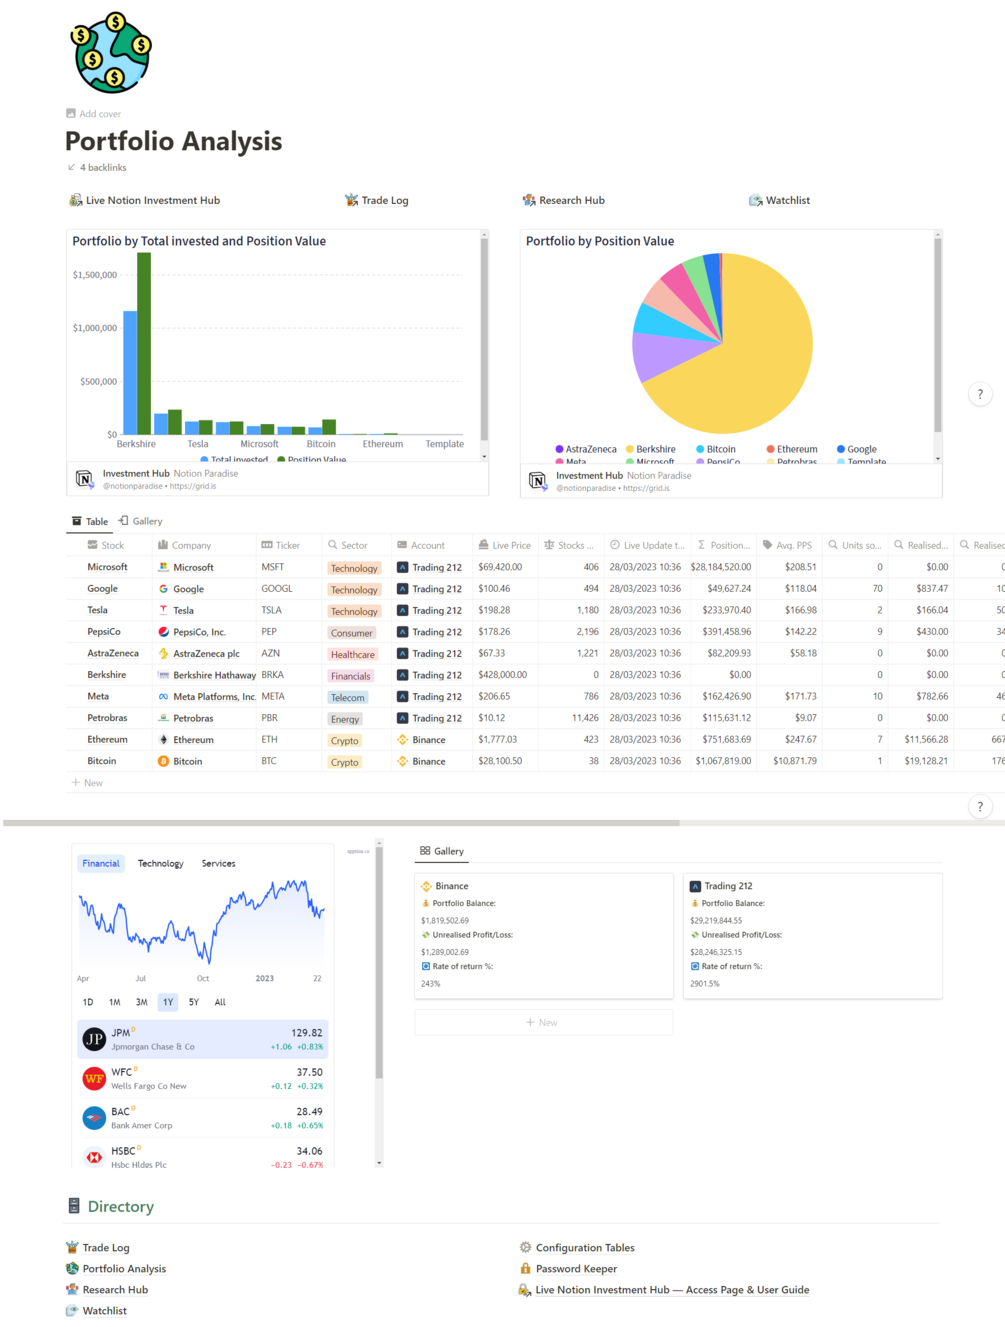Click the Wells Fargo WFC logo
Screen dimensions: 1005x1327
pos(94,1078)
